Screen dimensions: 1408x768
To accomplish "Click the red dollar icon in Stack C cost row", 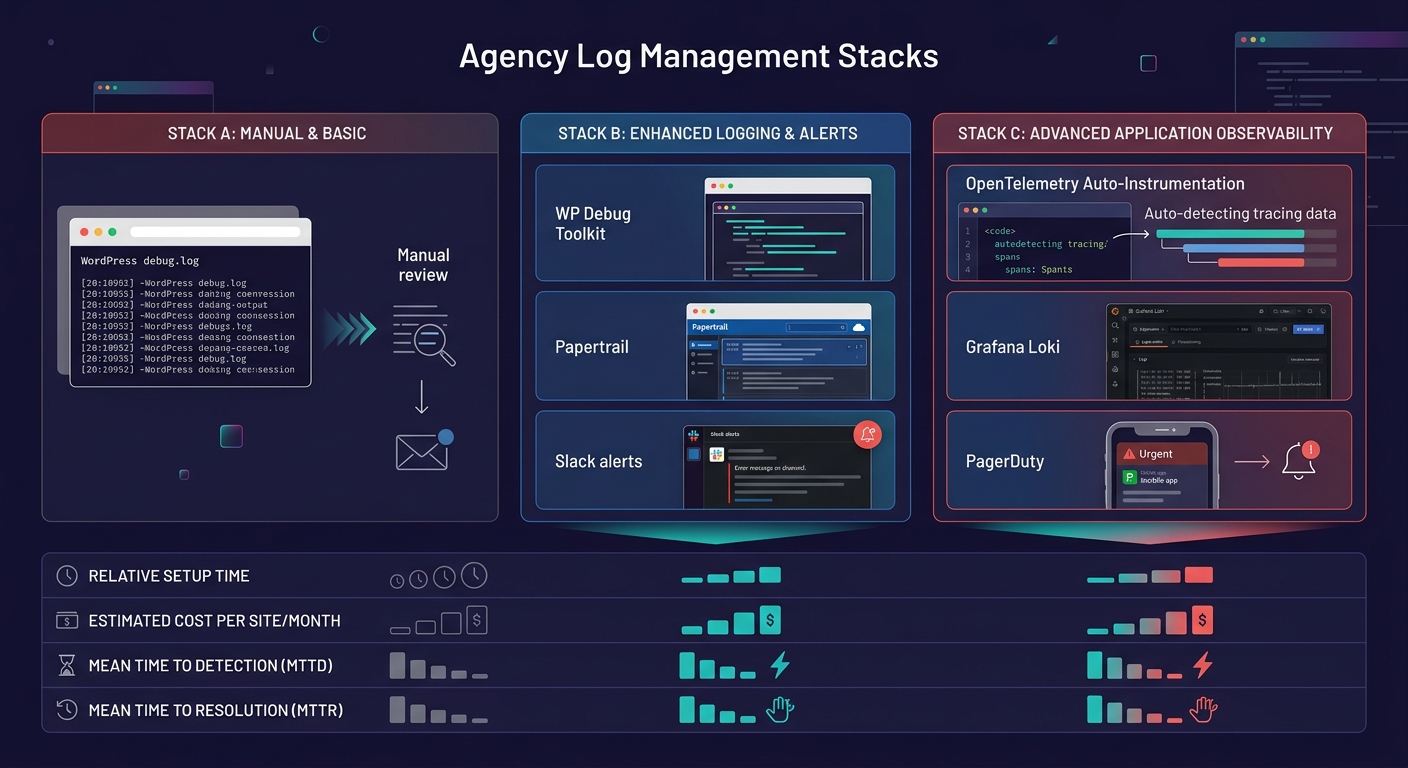I will tap(1203, 620).
